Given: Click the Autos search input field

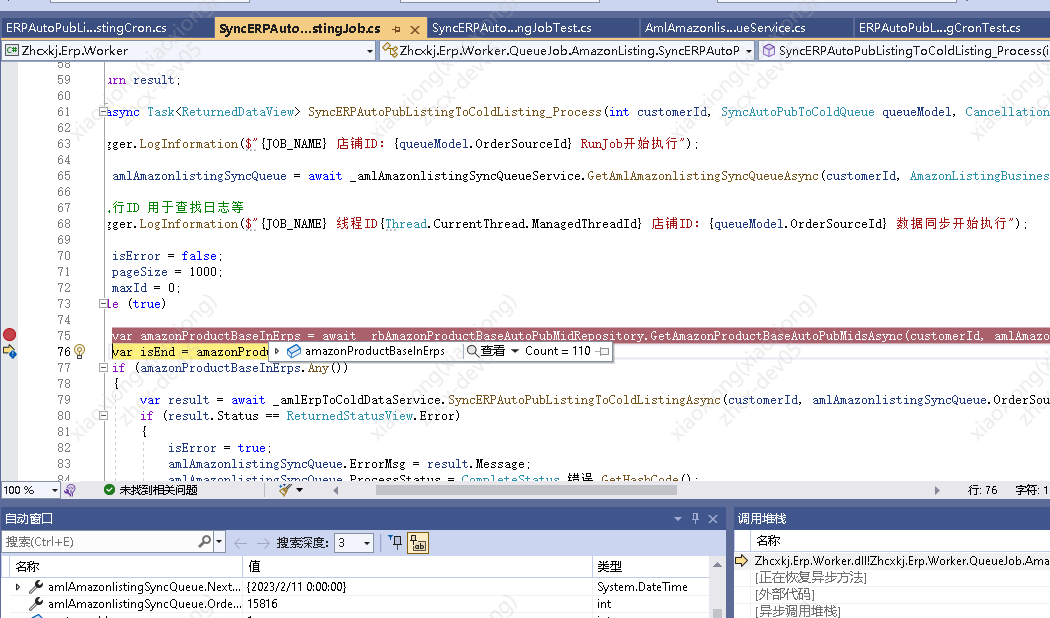Looking at the screenshot, I should pyautogui.click(x=100, y=542).
